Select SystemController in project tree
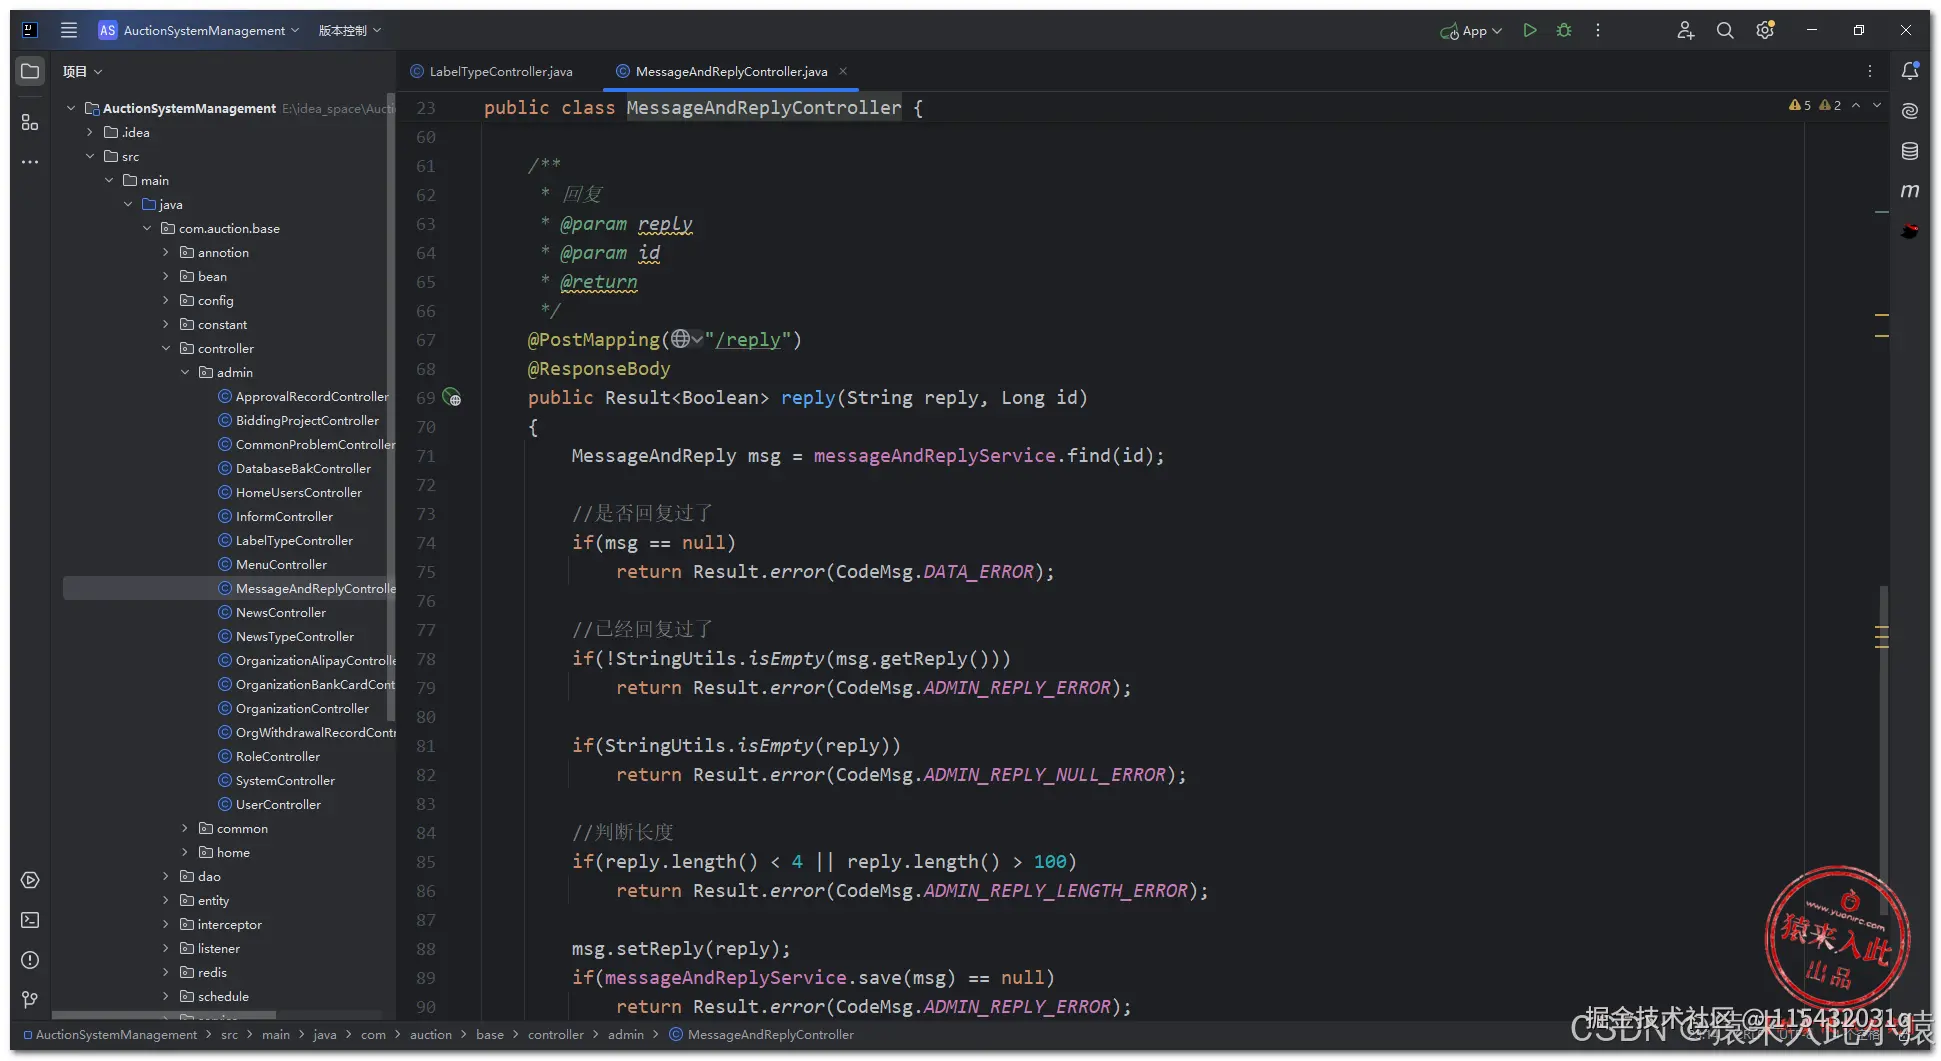Viewport: 1941px width, 1061px height. [285, 780]
